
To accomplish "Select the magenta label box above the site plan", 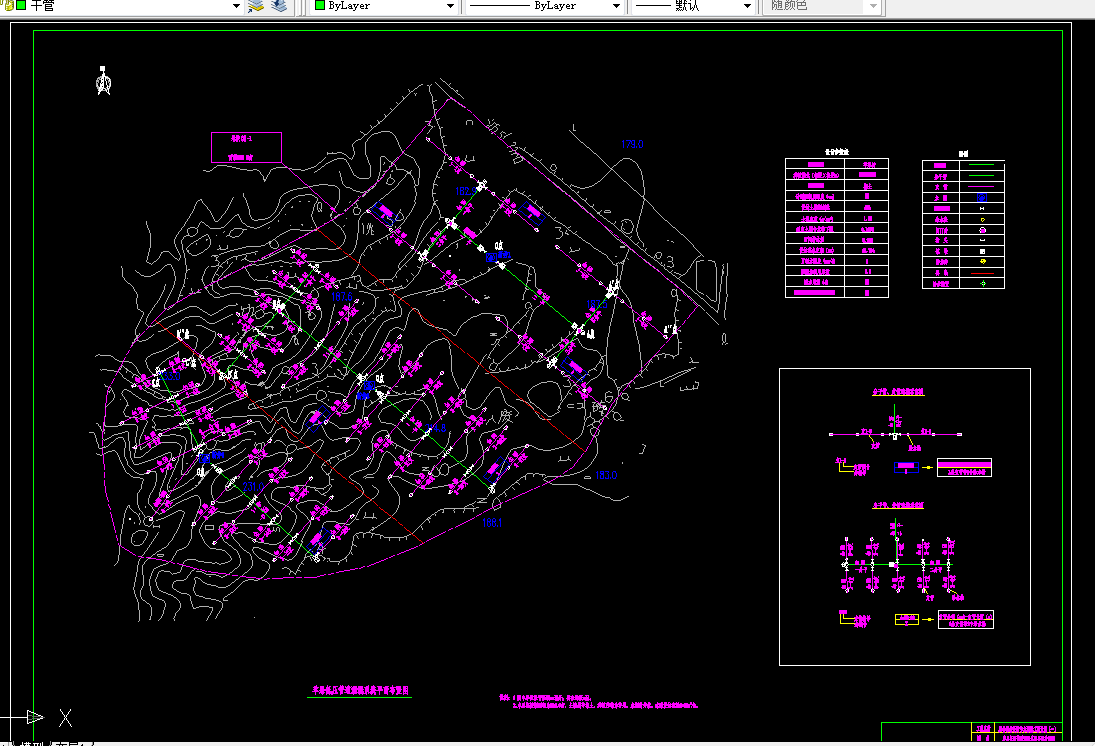I will (246, 147).
